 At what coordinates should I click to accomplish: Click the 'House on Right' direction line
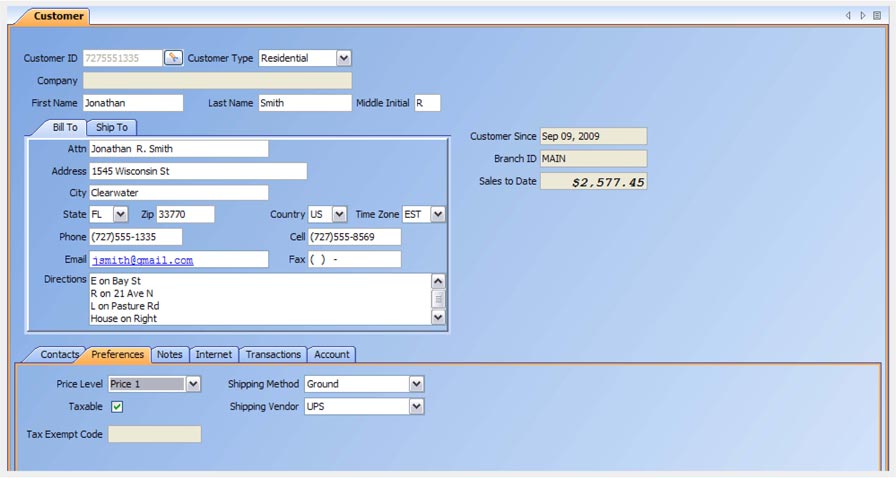[x=123, y=318]
